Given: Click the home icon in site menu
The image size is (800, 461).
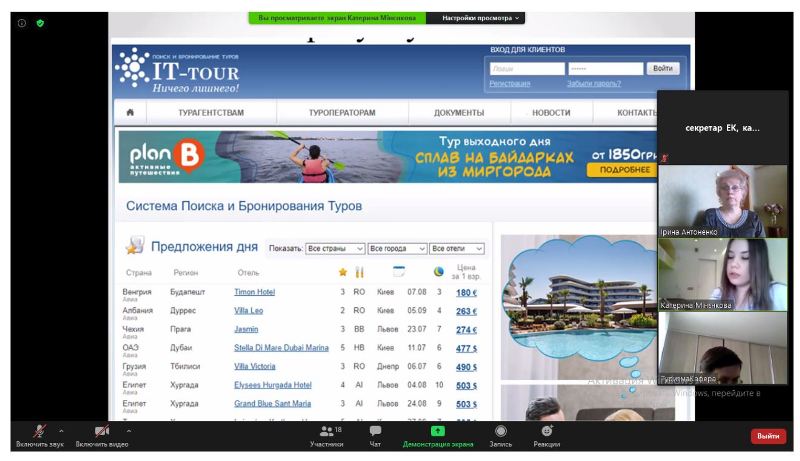Looking at the screenshot, I should [130, 112].
